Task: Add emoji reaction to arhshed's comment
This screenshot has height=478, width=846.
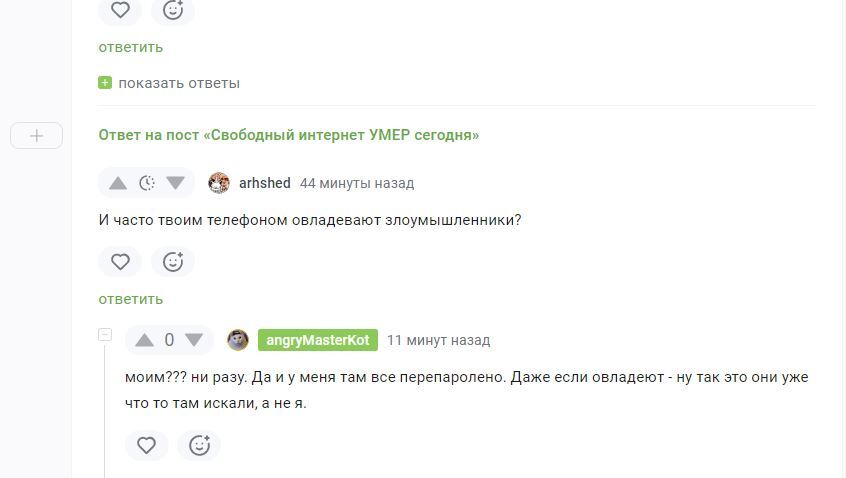Action: coord(173,261)
